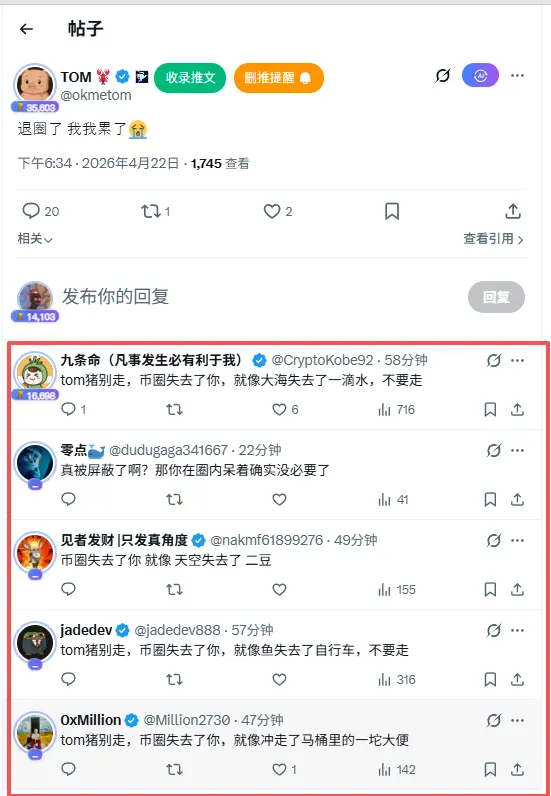Repost 见者发财's reply
The height and width of the screenshot is (796, 551).
pos(174,589)
